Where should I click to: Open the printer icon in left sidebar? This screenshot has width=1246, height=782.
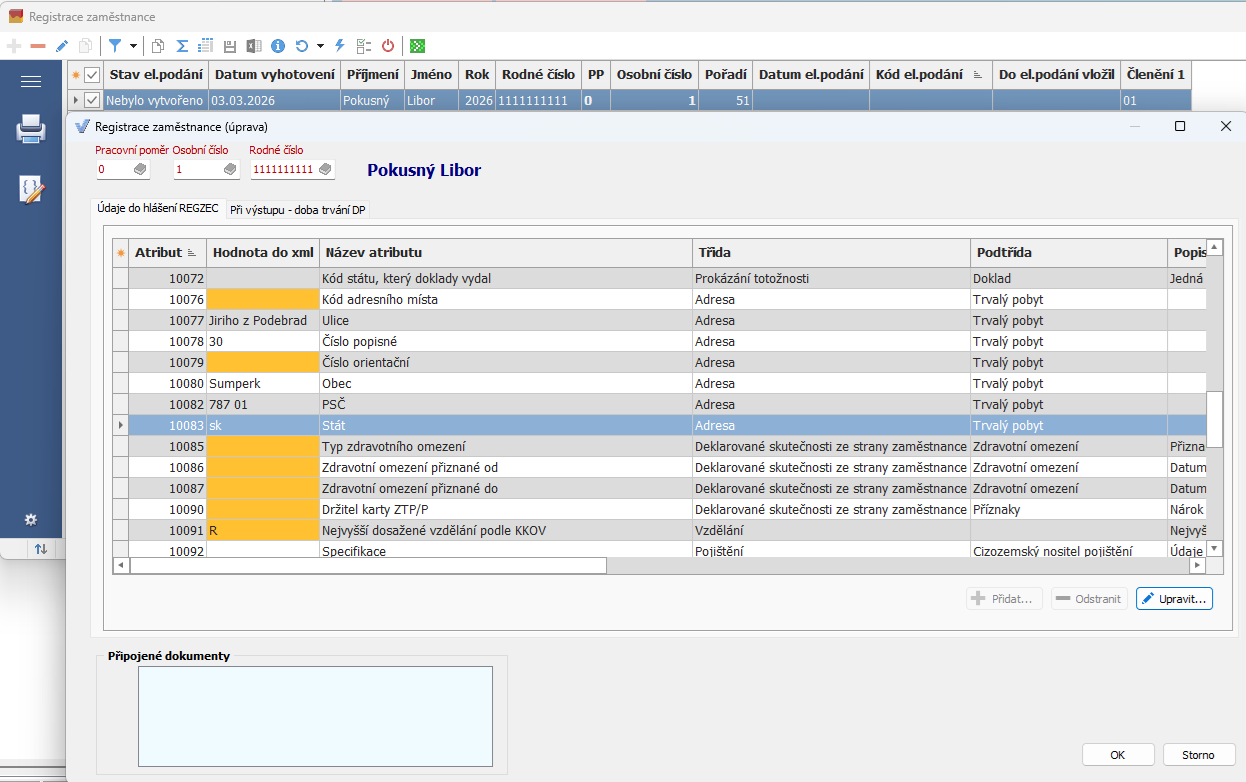pyautogui.click(x=31, y=129)
